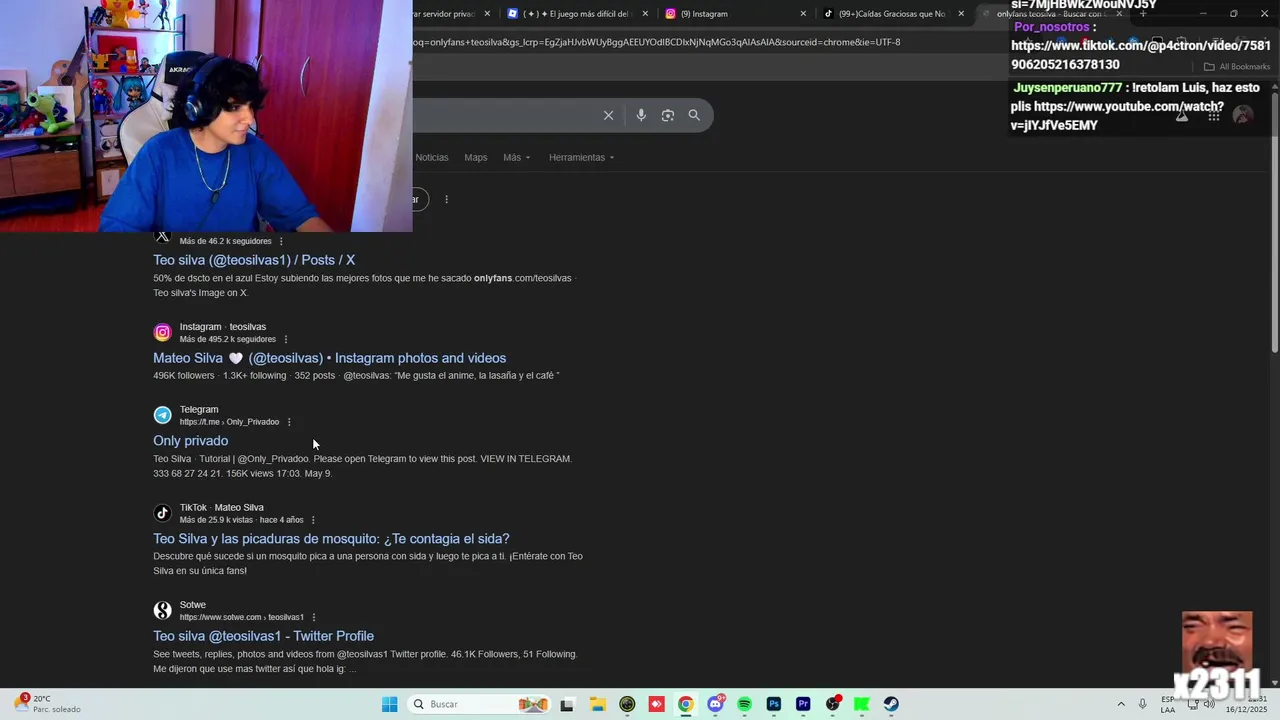Screen dimensions: 1280x720
Task: Close the 'Caídas Graciosas' TikTok tab
Action: pyautogui.click(x=961, y=14)
